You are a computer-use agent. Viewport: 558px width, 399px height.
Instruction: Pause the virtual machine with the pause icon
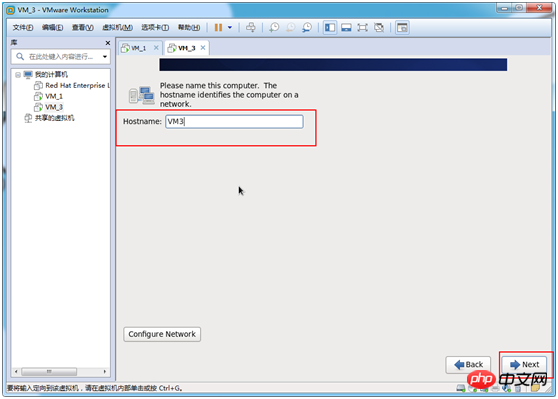[x=218, y=27]
